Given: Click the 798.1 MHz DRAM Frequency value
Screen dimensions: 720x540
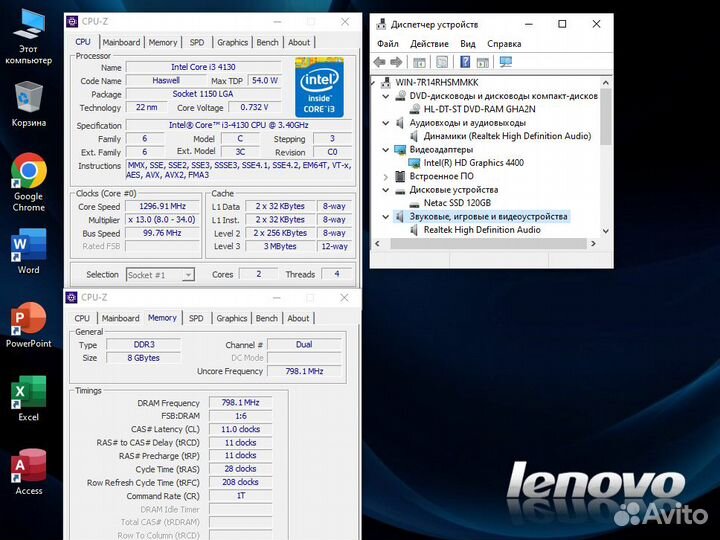Looking at the screenshot, I should tap(240, 403).
